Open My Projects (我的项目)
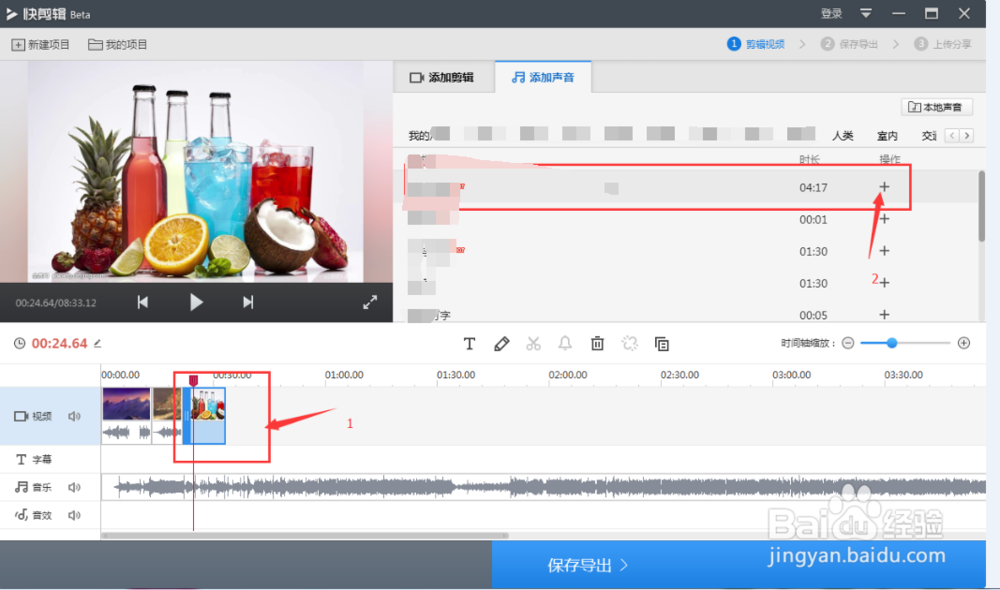The height and width of the screenshot is (590, 1000). click(117, 45)
